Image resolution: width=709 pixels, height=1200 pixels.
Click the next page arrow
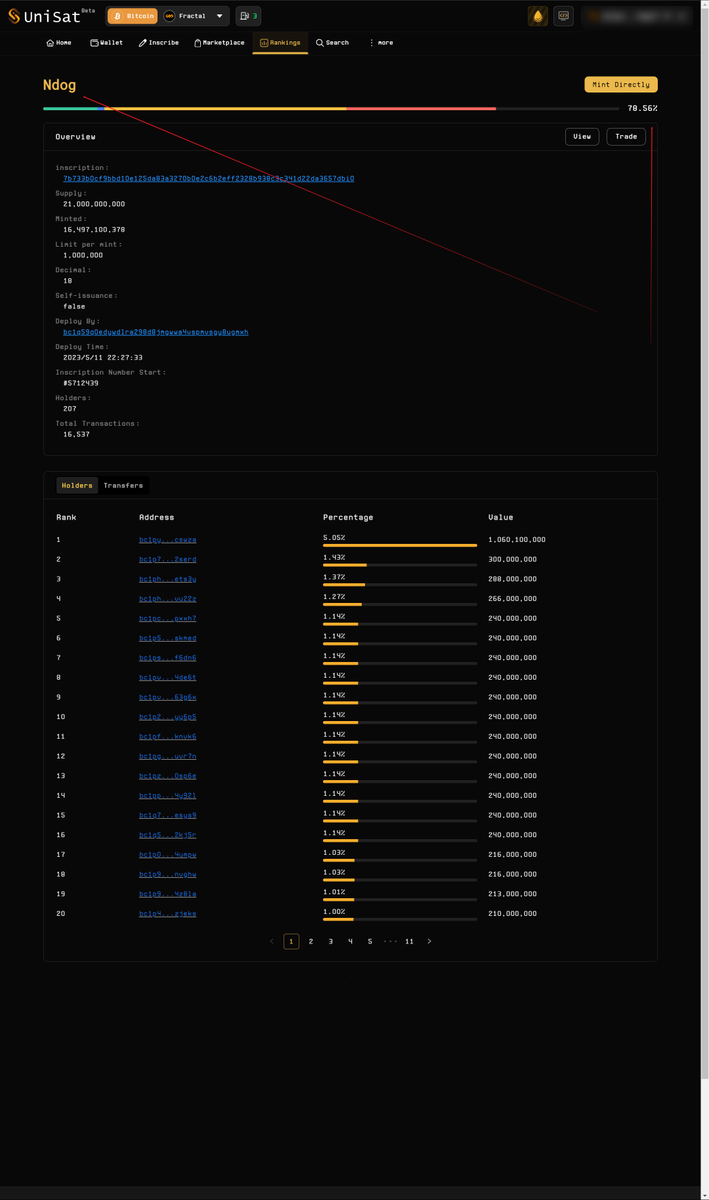coord(429,941)
